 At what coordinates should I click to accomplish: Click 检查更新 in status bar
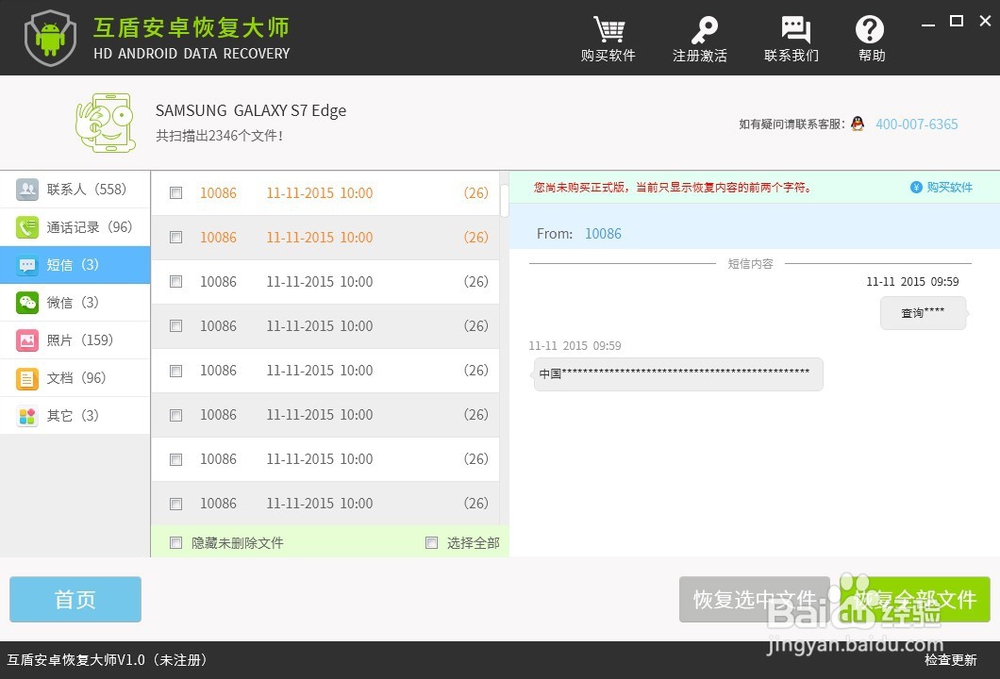[x=950, y=660]
